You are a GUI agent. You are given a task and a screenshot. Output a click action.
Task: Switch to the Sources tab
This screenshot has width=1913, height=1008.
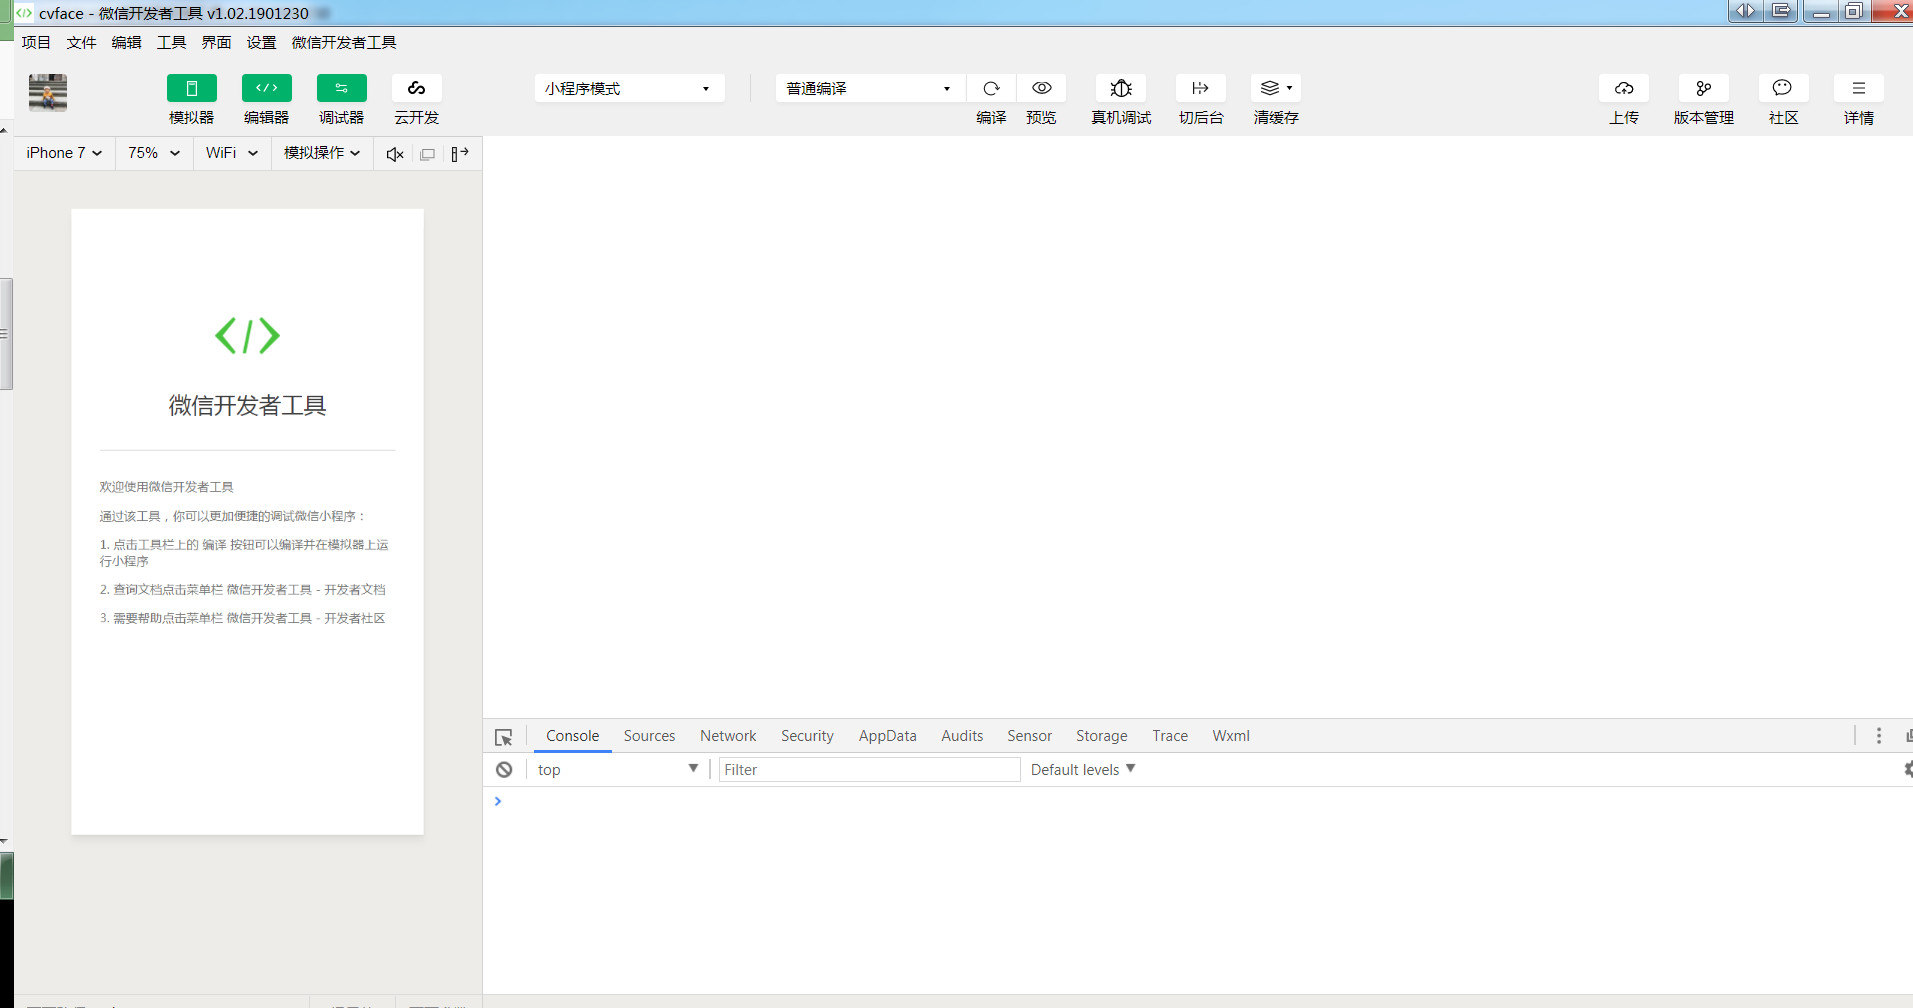pyautogui.click(x=649, y=736)
